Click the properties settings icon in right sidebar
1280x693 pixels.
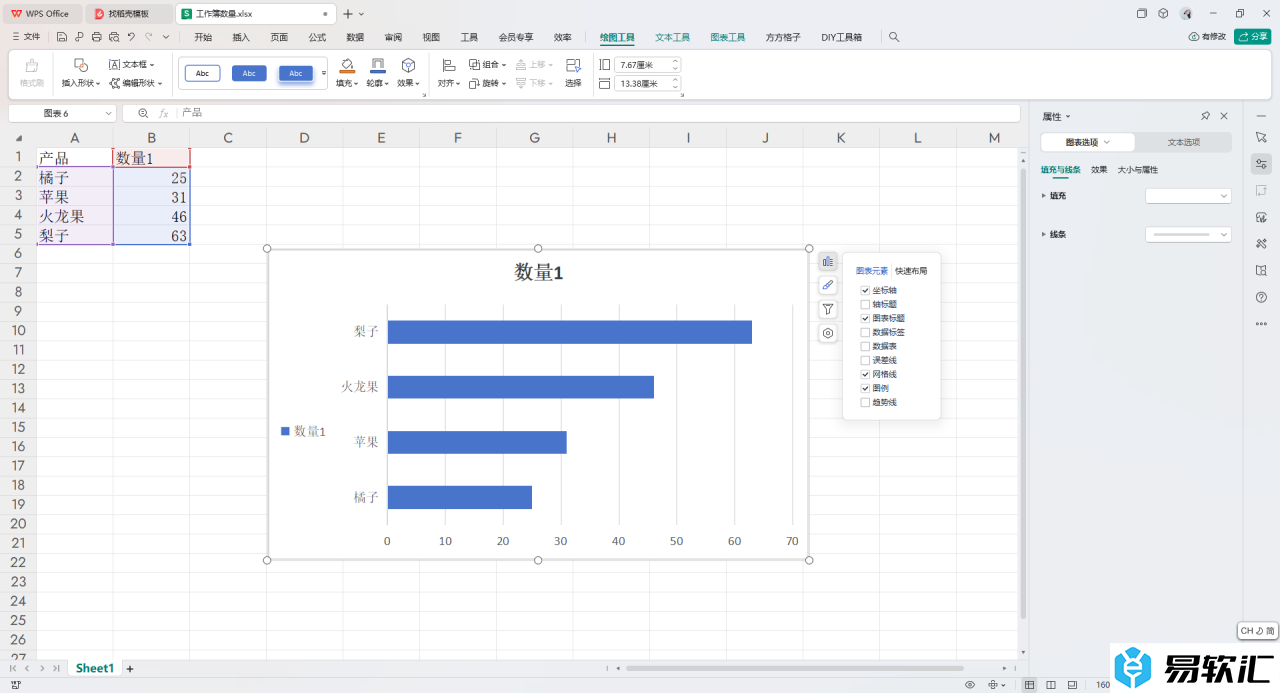point(1261,164)
